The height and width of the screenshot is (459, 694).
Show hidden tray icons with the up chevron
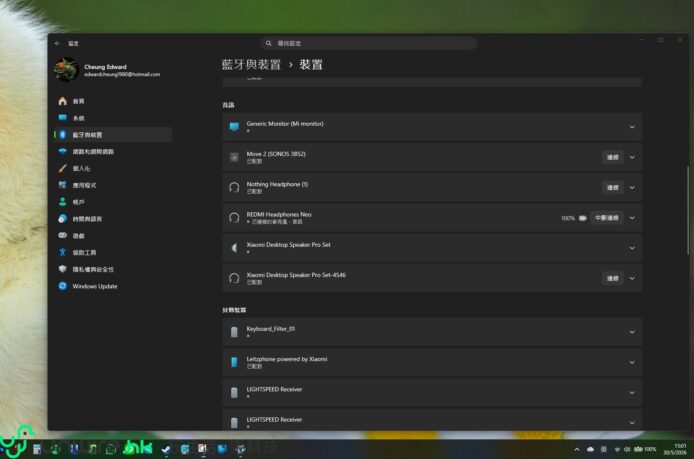[577, 450]
